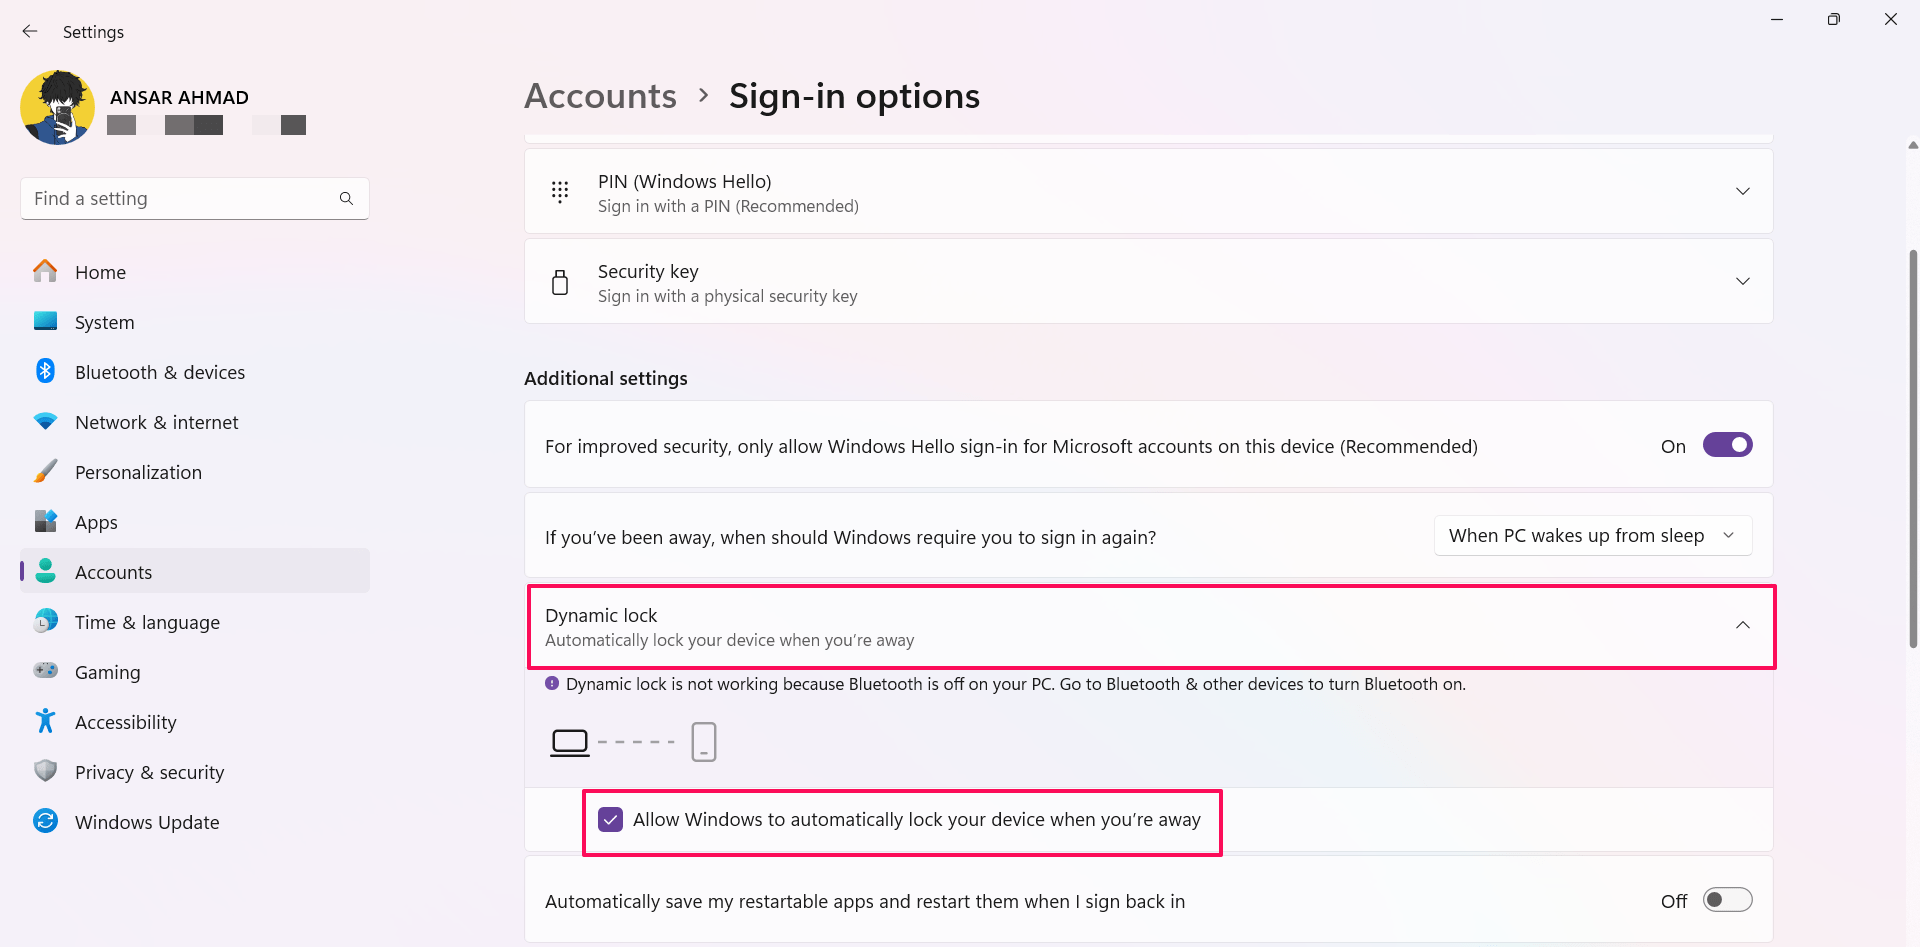1920x947 pixels.
Task: Enable automatically save restartable apps
Action: click(x=1727, y=899)
